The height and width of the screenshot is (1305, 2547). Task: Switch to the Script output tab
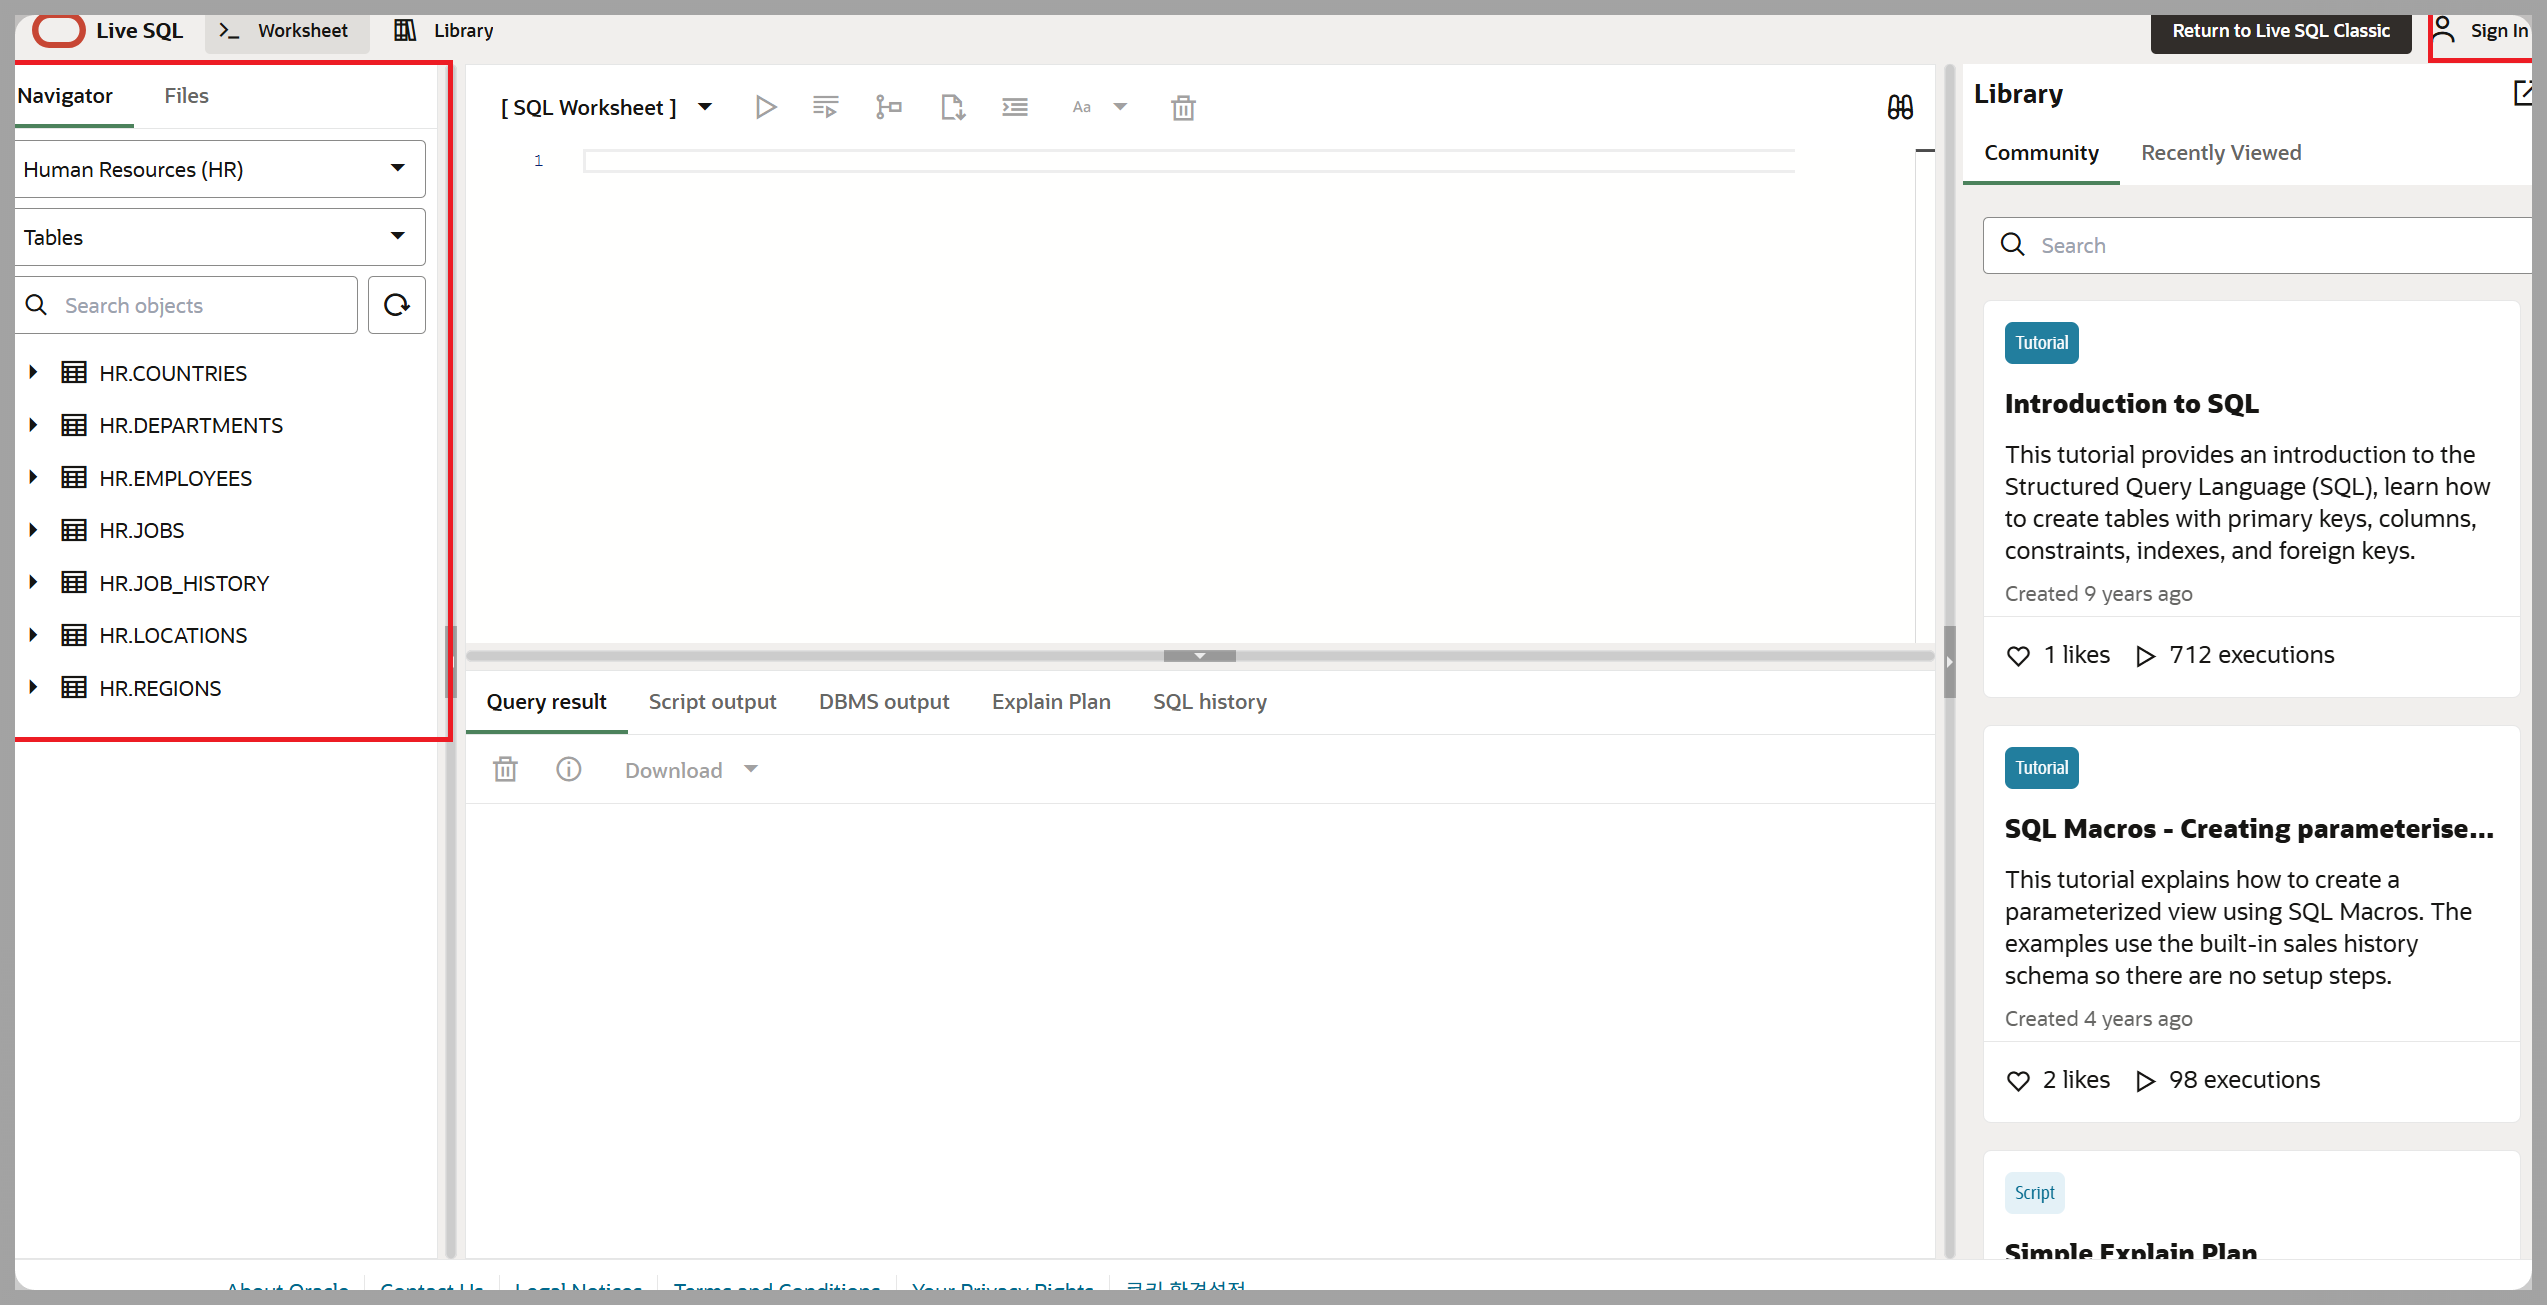click(712, 702)
